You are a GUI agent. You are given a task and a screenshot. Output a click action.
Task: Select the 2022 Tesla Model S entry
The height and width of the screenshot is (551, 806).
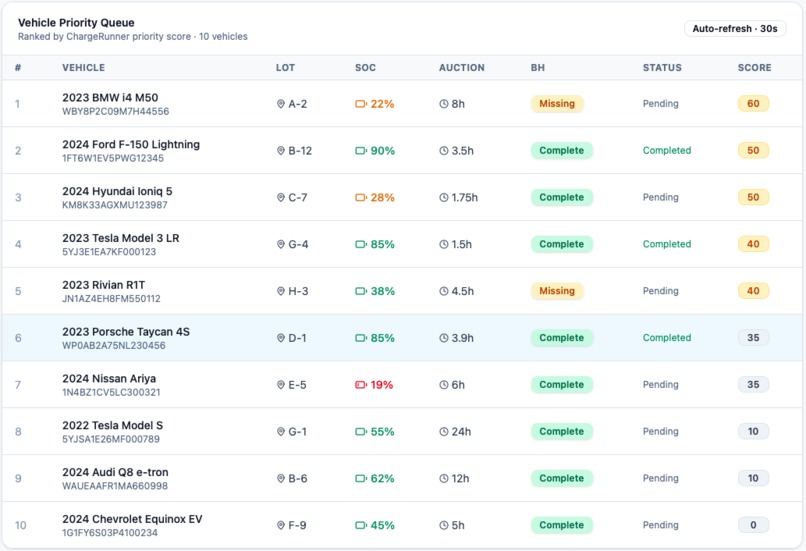(x=402, y=431)
